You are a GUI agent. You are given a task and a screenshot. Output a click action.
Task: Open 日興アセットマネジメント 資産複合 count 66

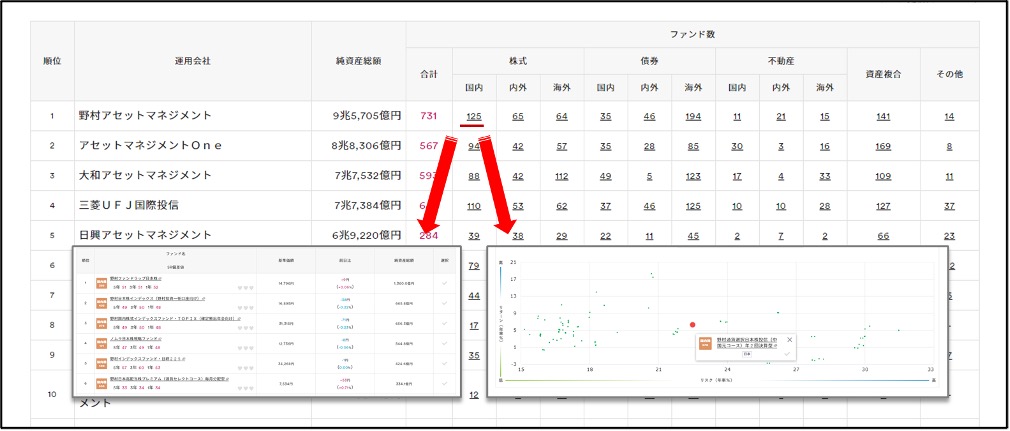click(x=883, y=236)
